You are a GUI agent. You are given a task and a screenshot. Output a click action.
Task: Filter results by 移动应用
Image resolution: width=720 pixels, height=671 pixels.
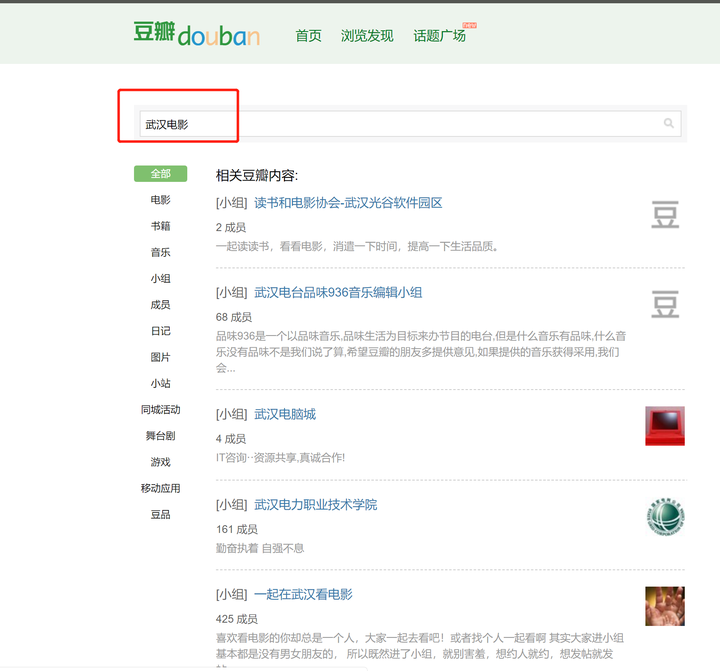[160, 488]
